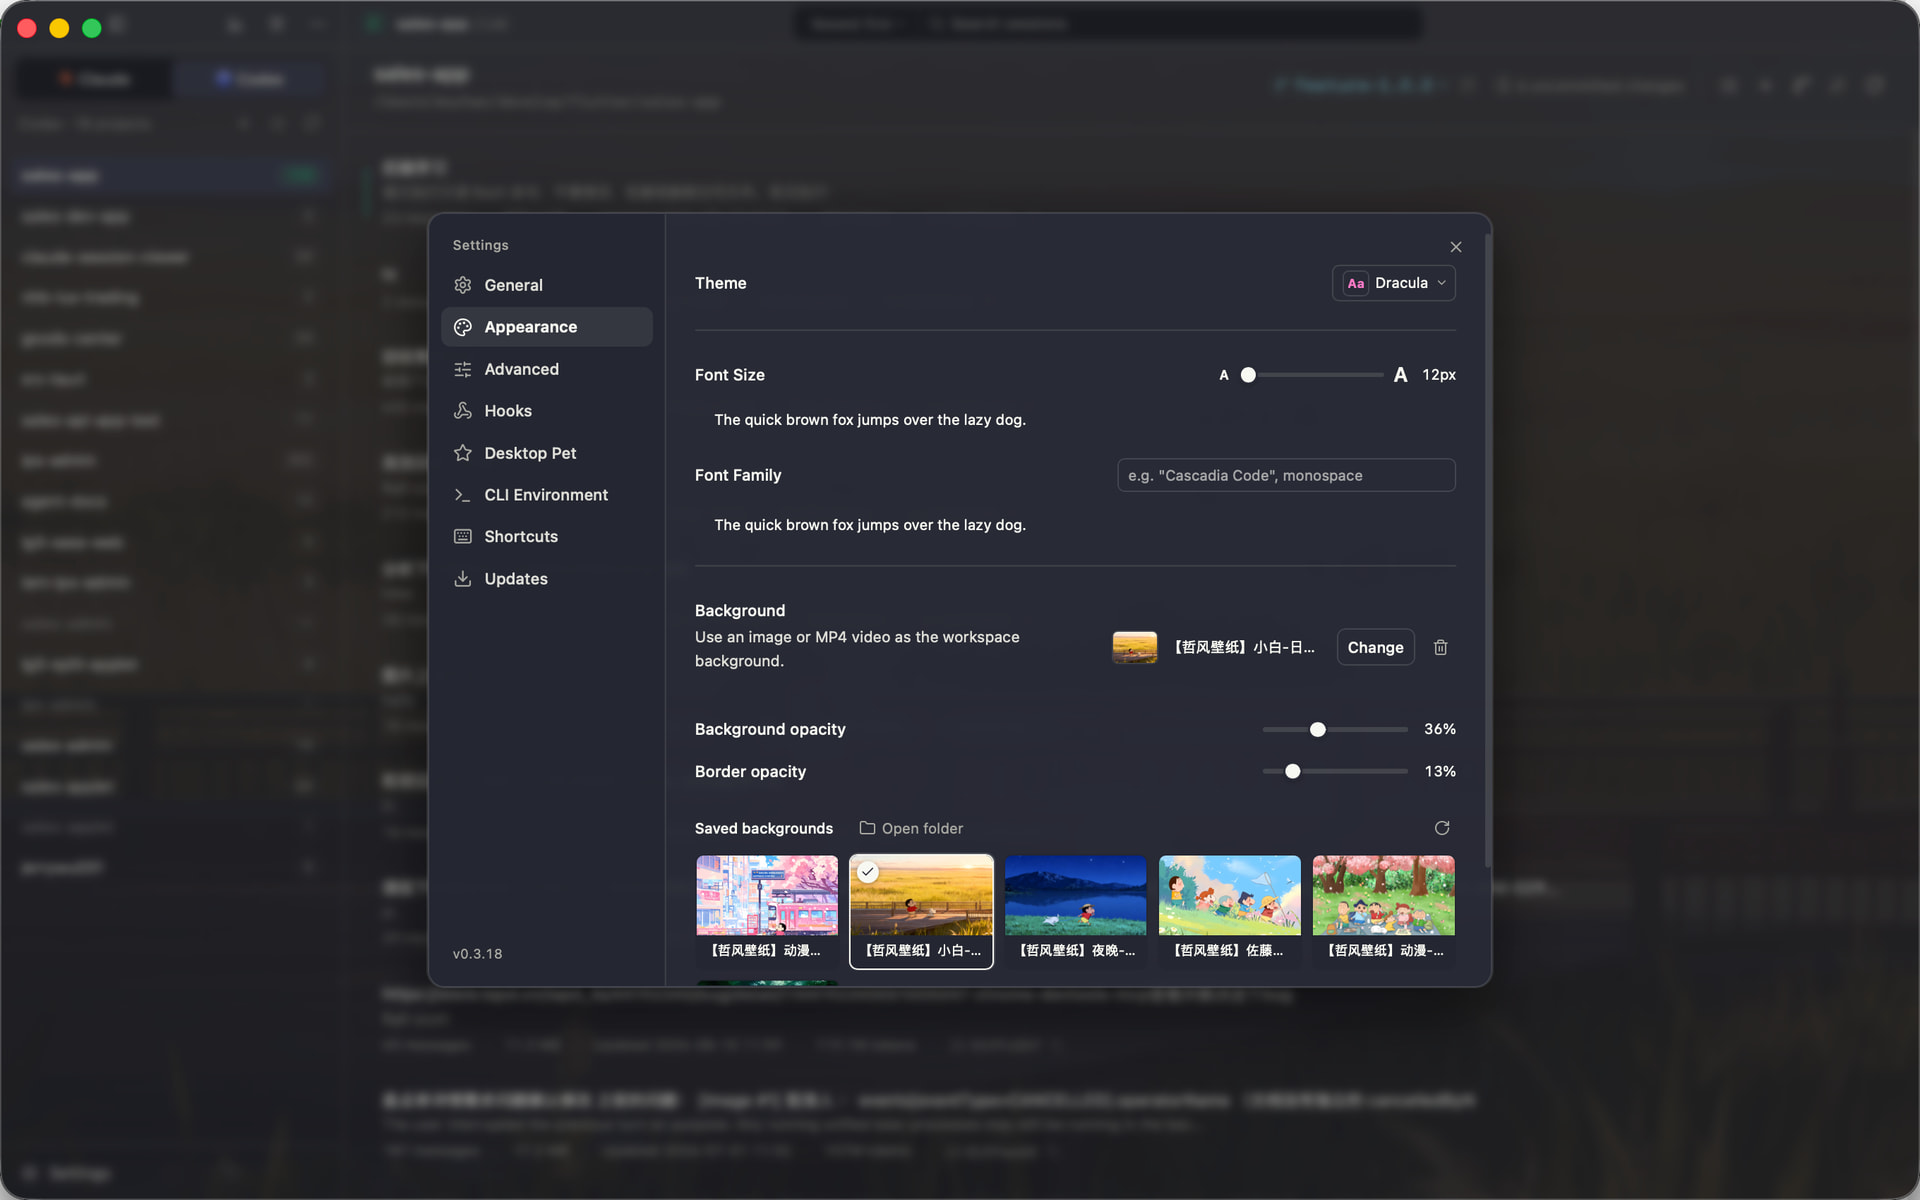Open the General settings section
Screen dimensions: 1920x1200
(547, 285)
